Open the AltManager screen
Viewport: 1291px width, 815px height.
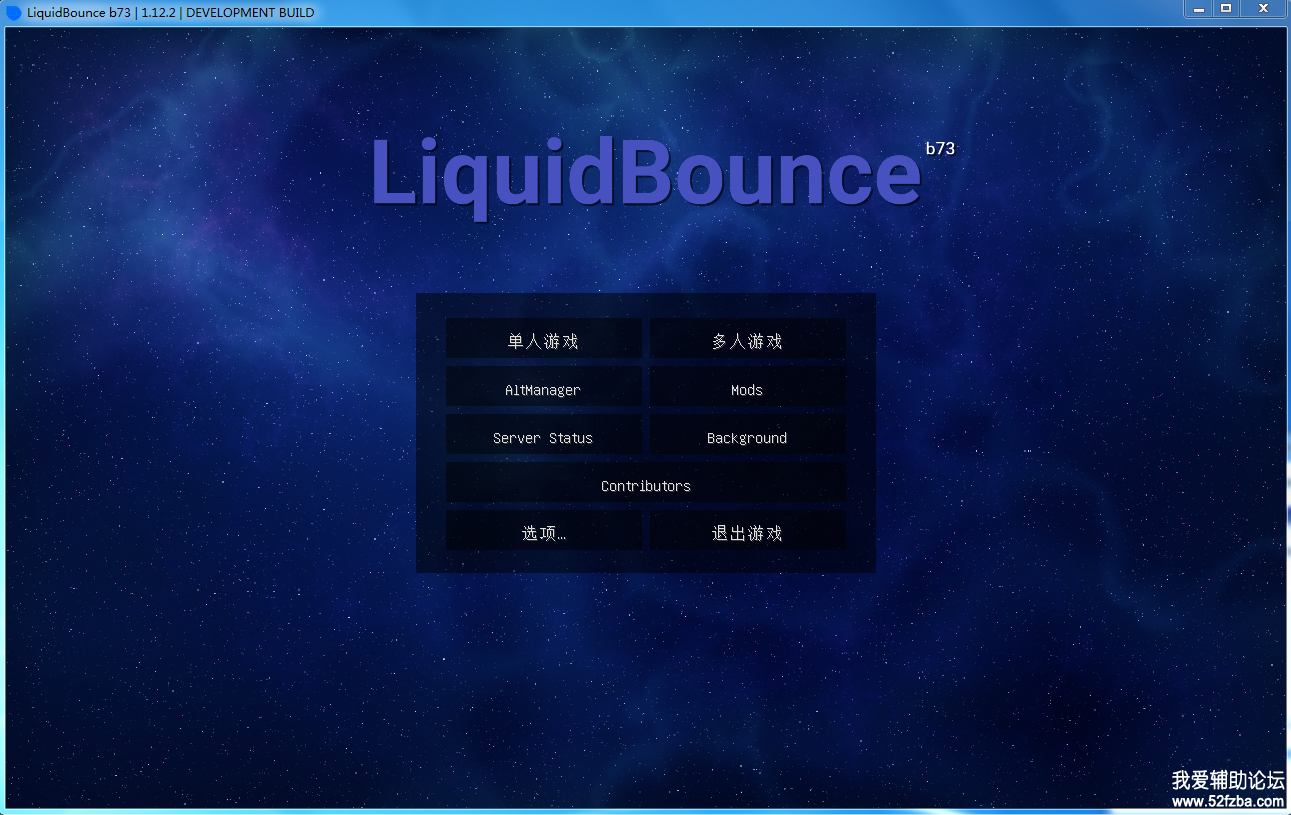(x=543, y=390)
